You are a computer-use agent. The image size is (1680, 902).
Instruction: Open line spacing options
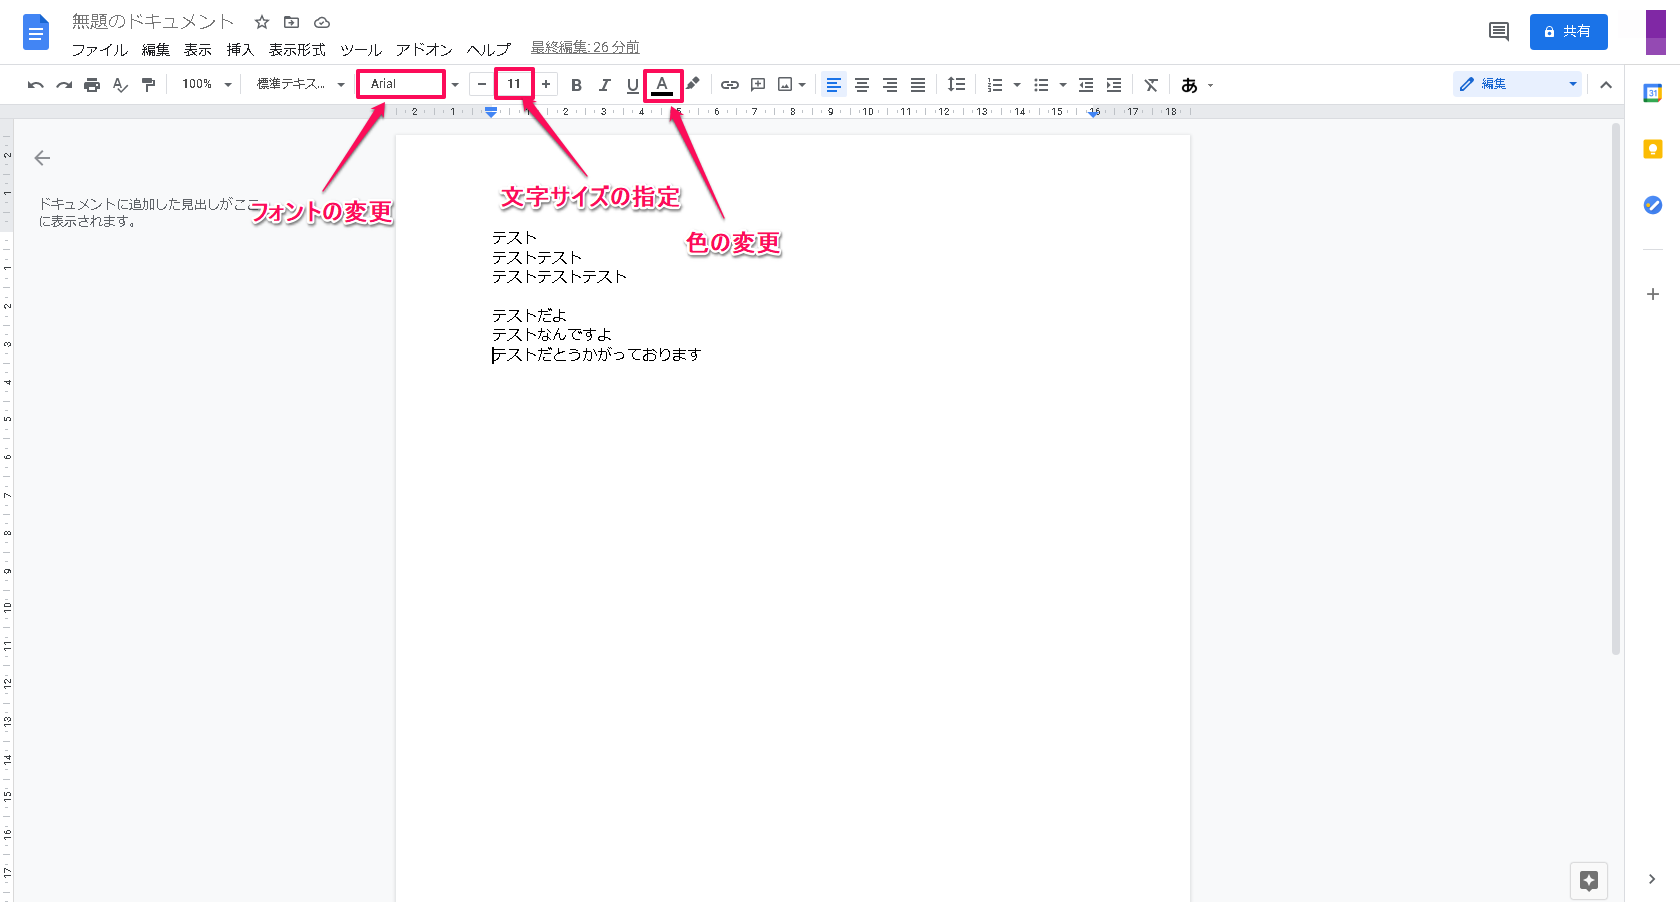pyautogui.click(x=956, y=85)
